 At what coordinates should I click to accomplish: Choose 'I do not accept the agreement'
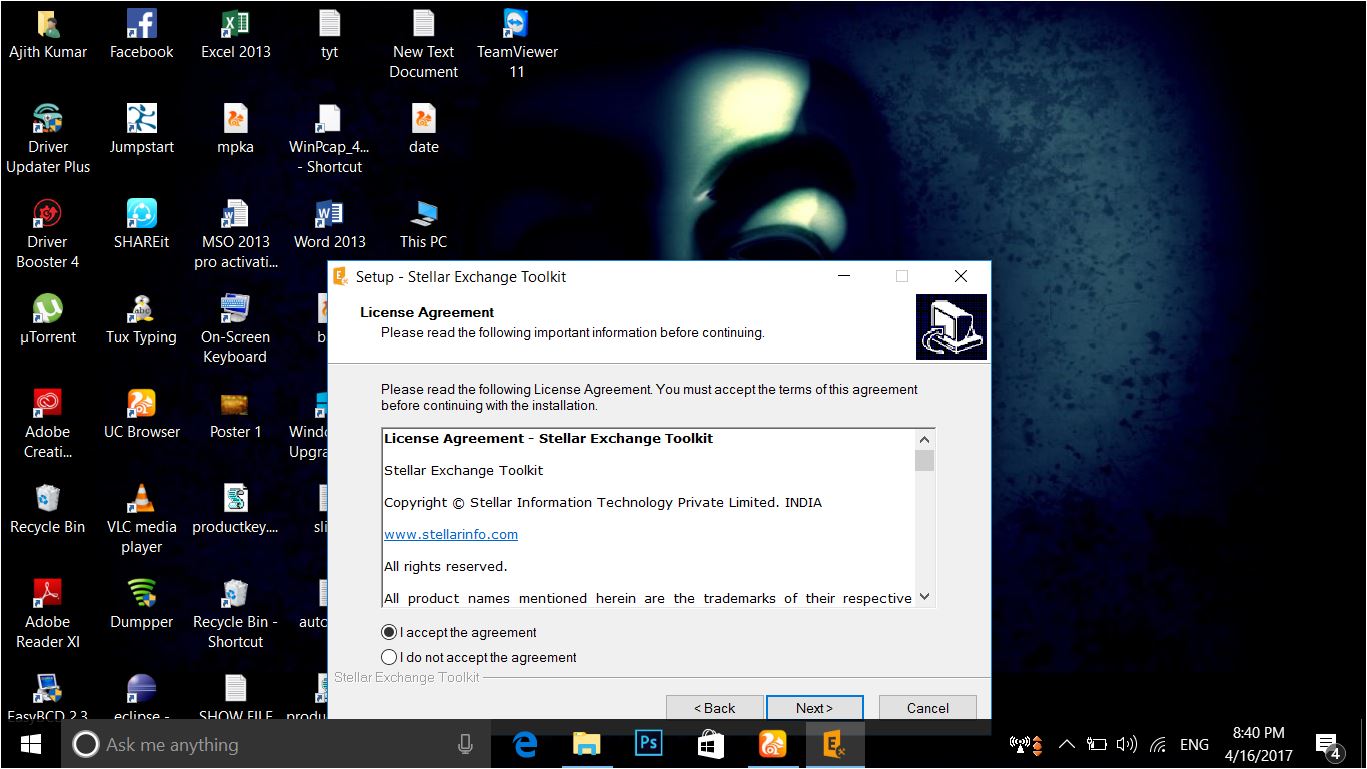[x=479, y=657]
